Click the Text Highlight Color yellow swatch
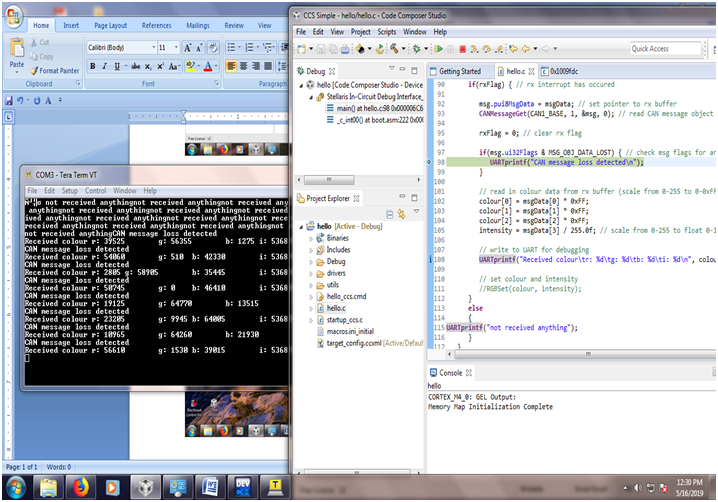 [x=190, y=66]
